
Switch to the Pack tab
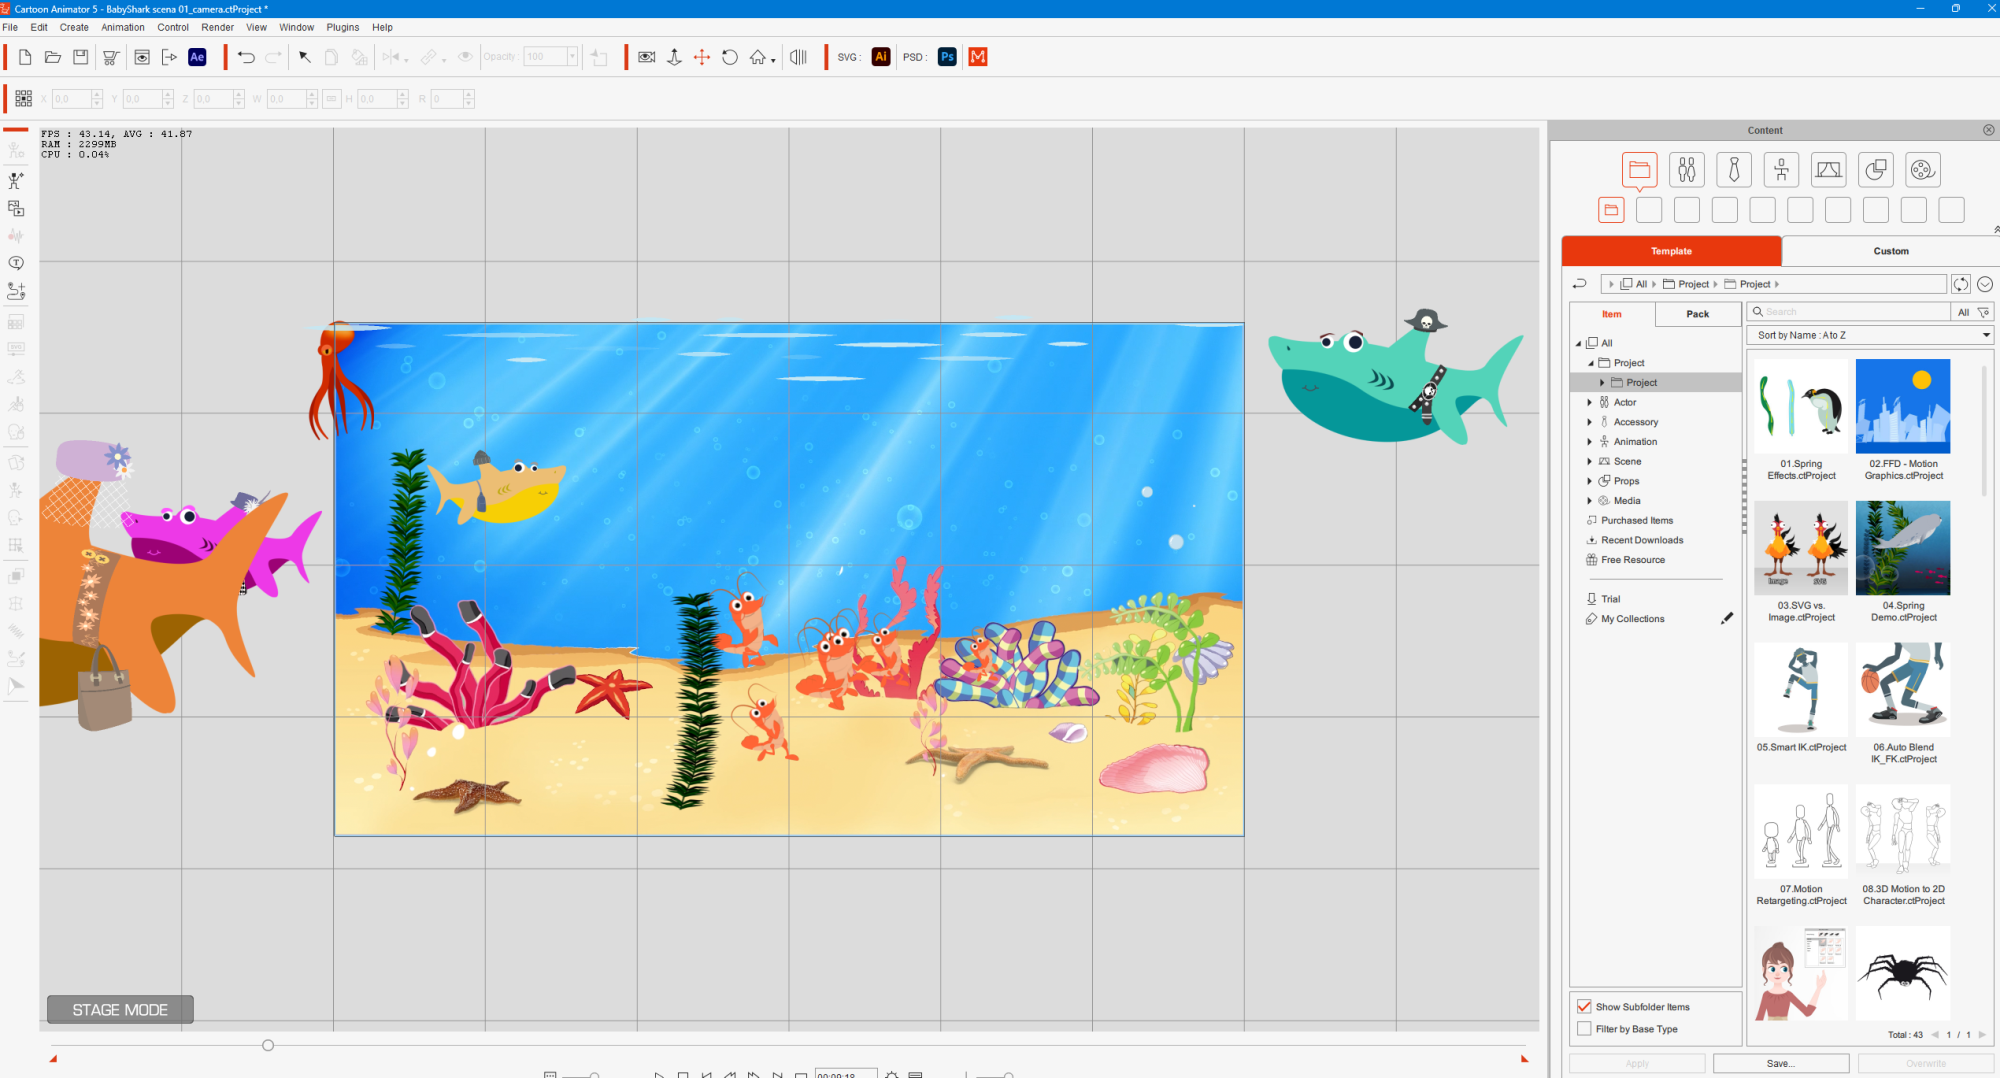pos(1698,314)
